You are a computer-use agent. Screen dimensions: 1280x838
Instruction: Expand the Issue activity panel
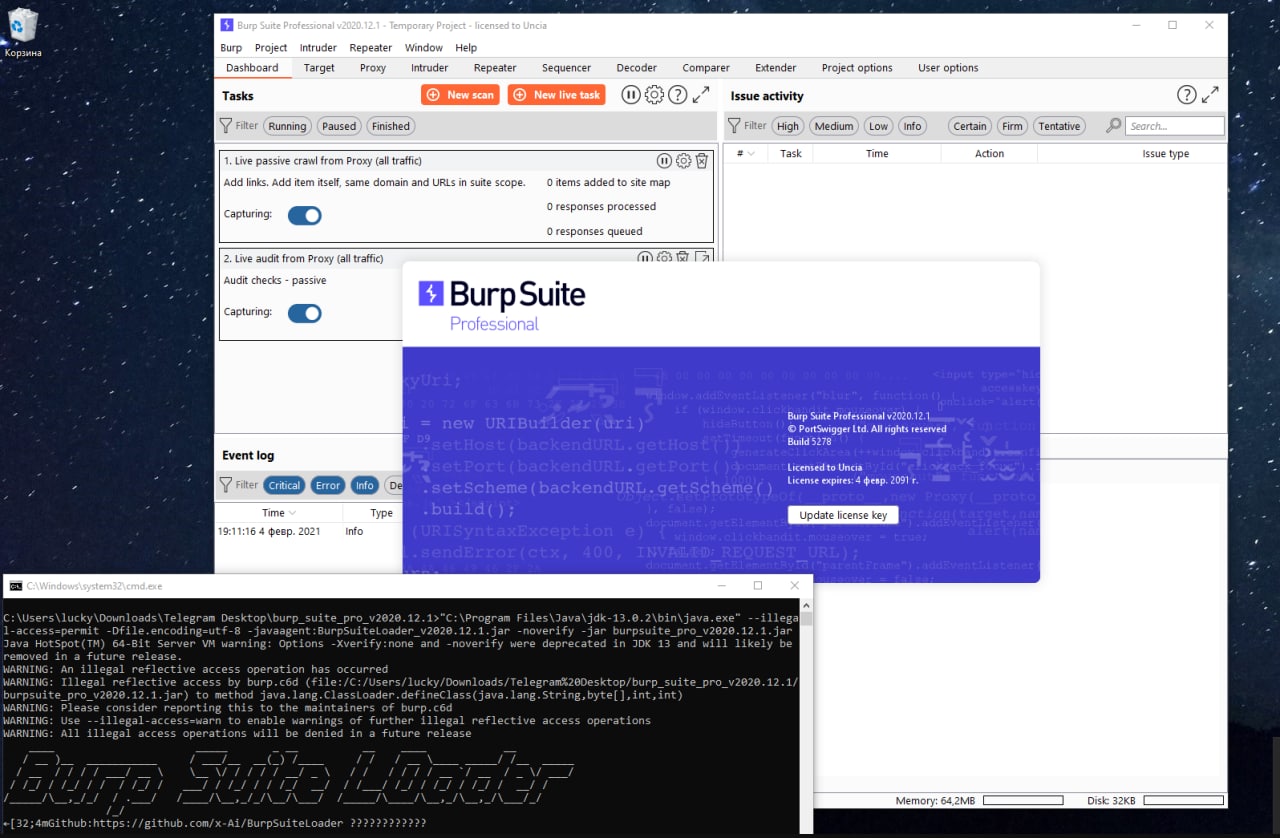[1210, 95]
